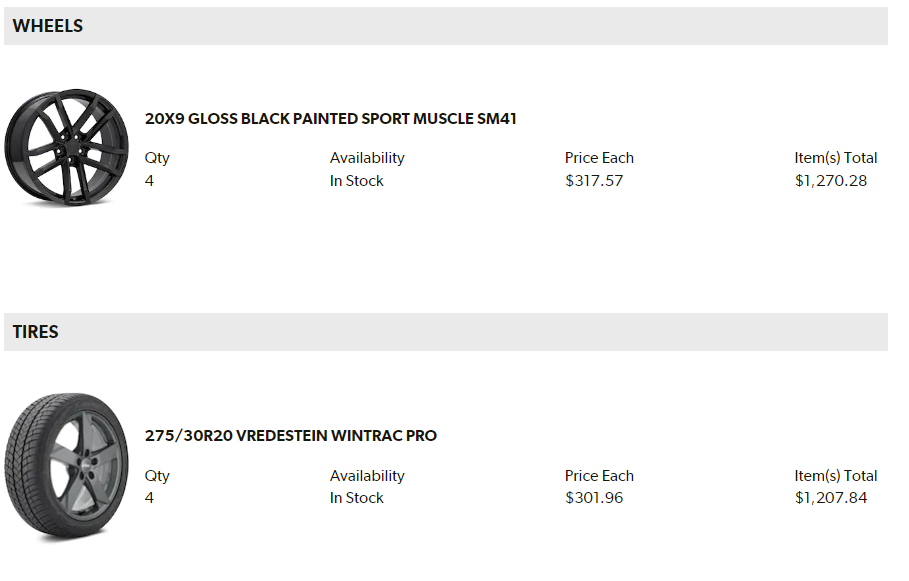Click In Stock status for the tires
This screenshot has height=581, width=909.
click(x=357, y=498)
